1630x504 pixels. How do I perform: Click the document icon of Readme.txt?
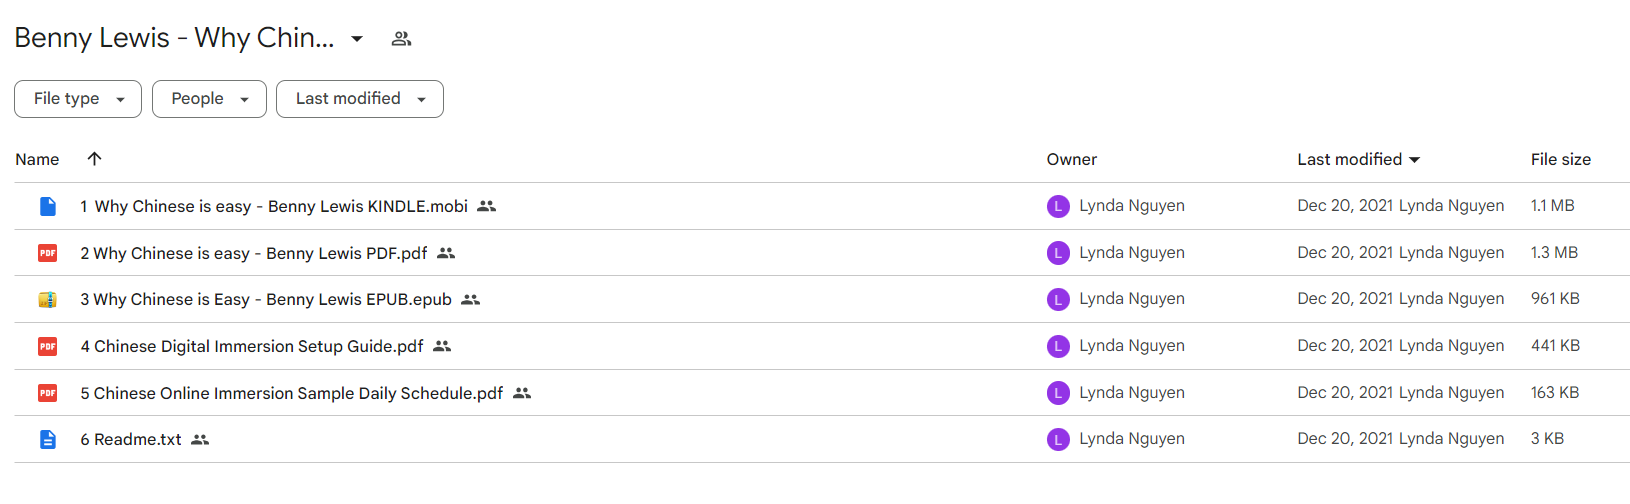coord(48,439)
